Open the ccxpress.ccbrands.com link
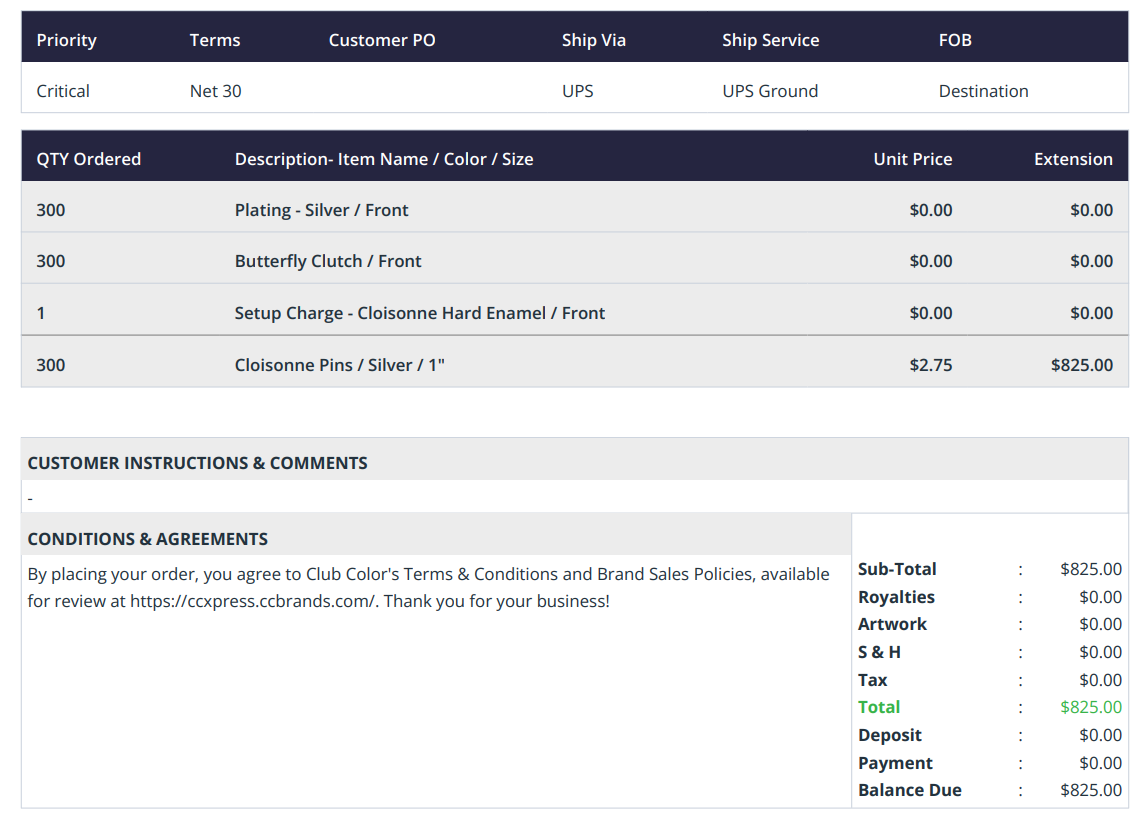1137x813 pixels. point(253,601)
